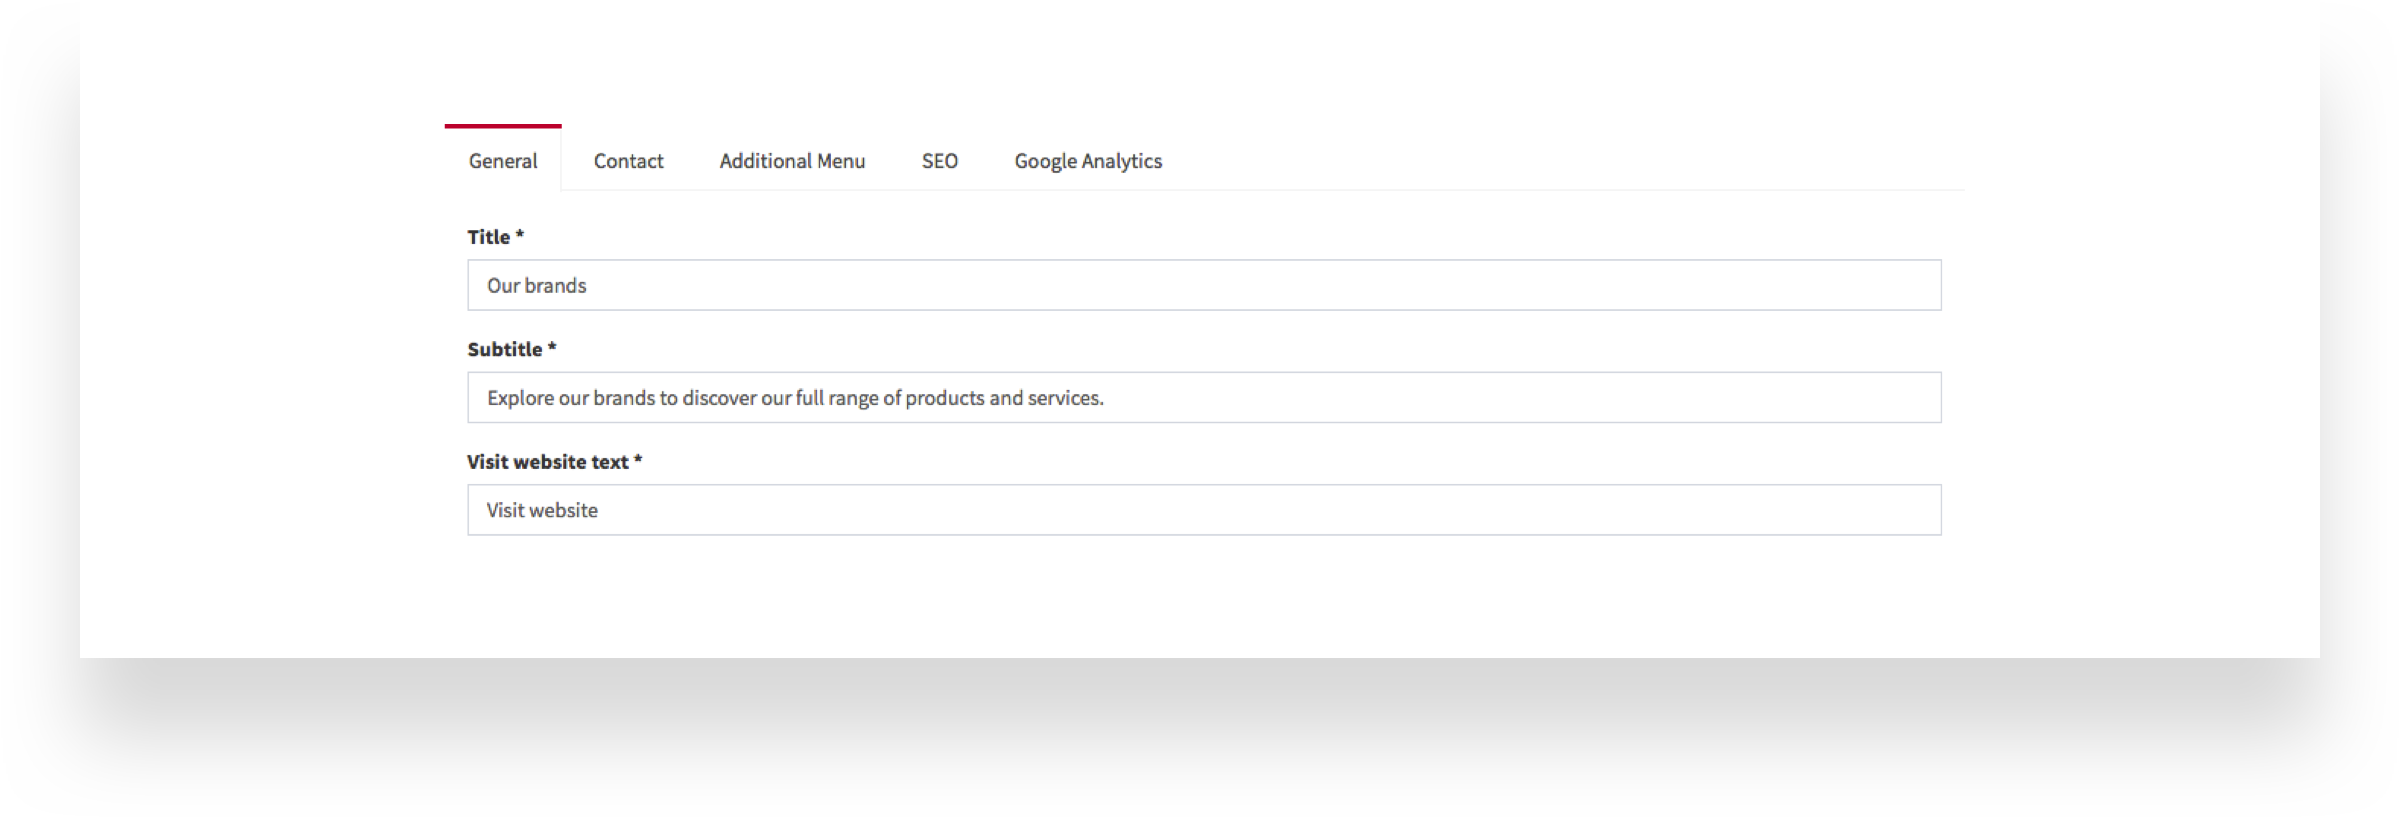The height and width of the screenshot is (818, 2400).
Task: Click into the Subtitle input field
Action: (1400, 398)
